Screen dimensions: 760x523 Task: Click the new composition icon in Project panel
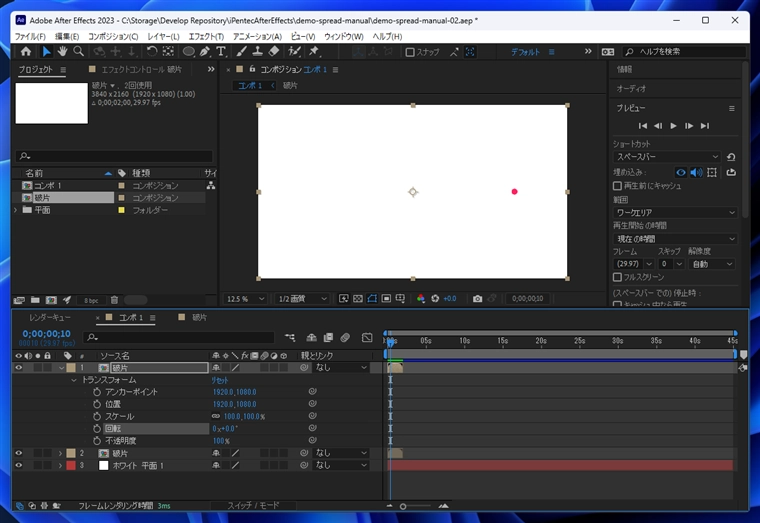(x=51, y=300)
